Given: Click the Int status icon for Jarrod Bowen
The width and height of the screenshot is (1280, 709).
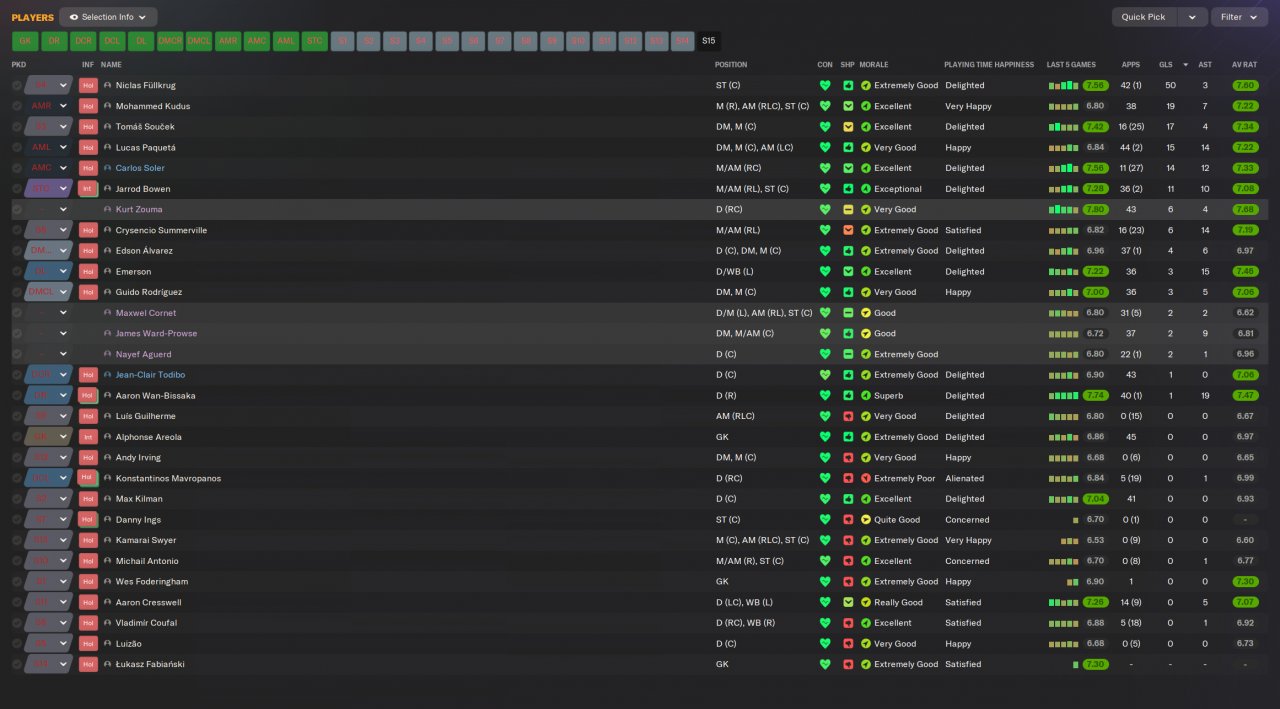Looking at the screenshot, I should pos(88,189).
